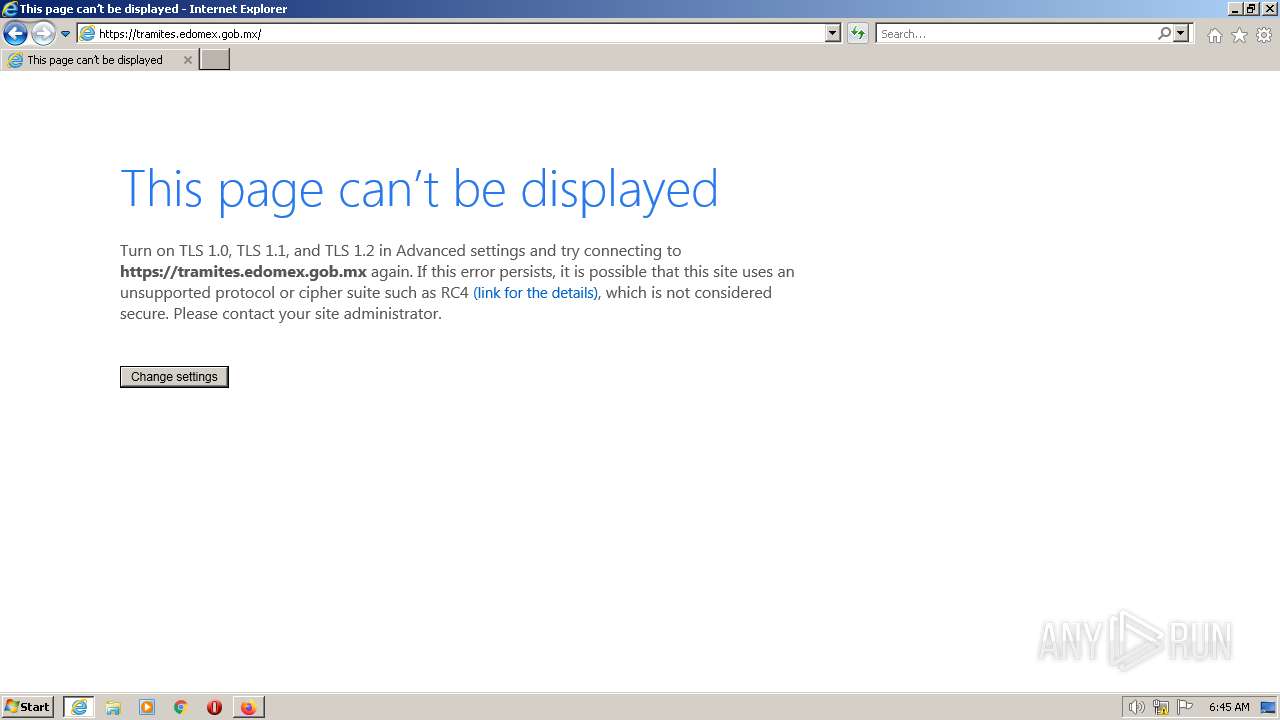Screen dimensions: 1280x720
Task: Go back with the Back arrow button
Action: pyautogui.click(x=15, y=33)
